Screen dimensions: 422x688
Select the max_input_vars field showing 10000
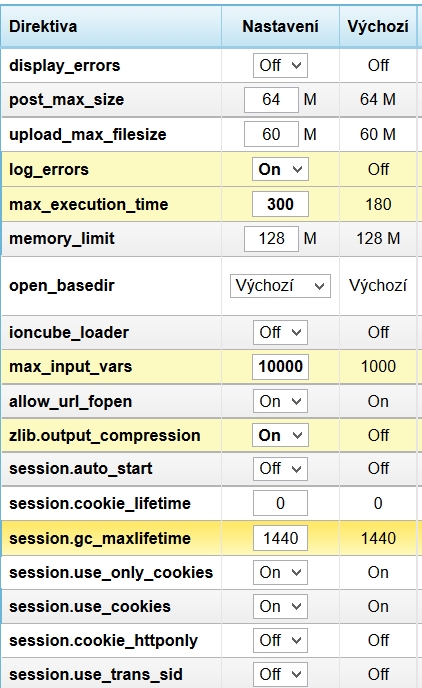click(x=280, y=367)
